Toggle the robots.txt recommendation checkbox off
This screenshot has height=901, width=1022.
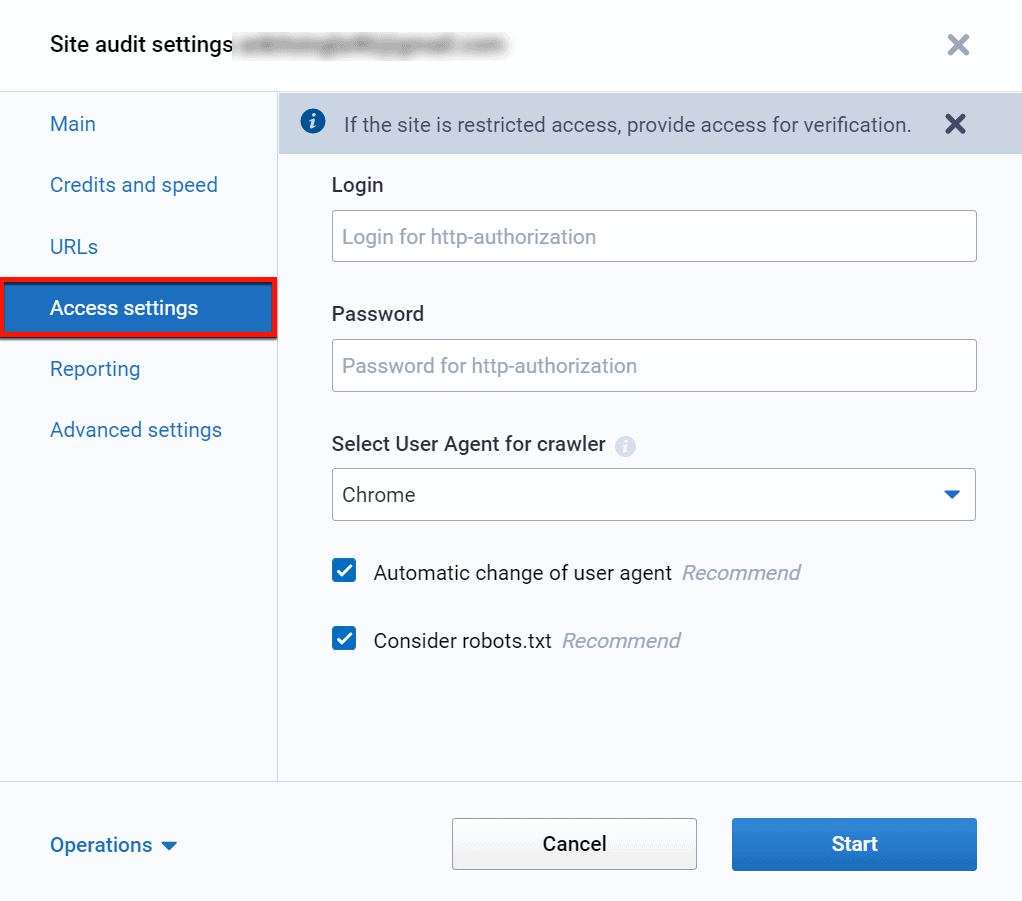click(344, 638)
